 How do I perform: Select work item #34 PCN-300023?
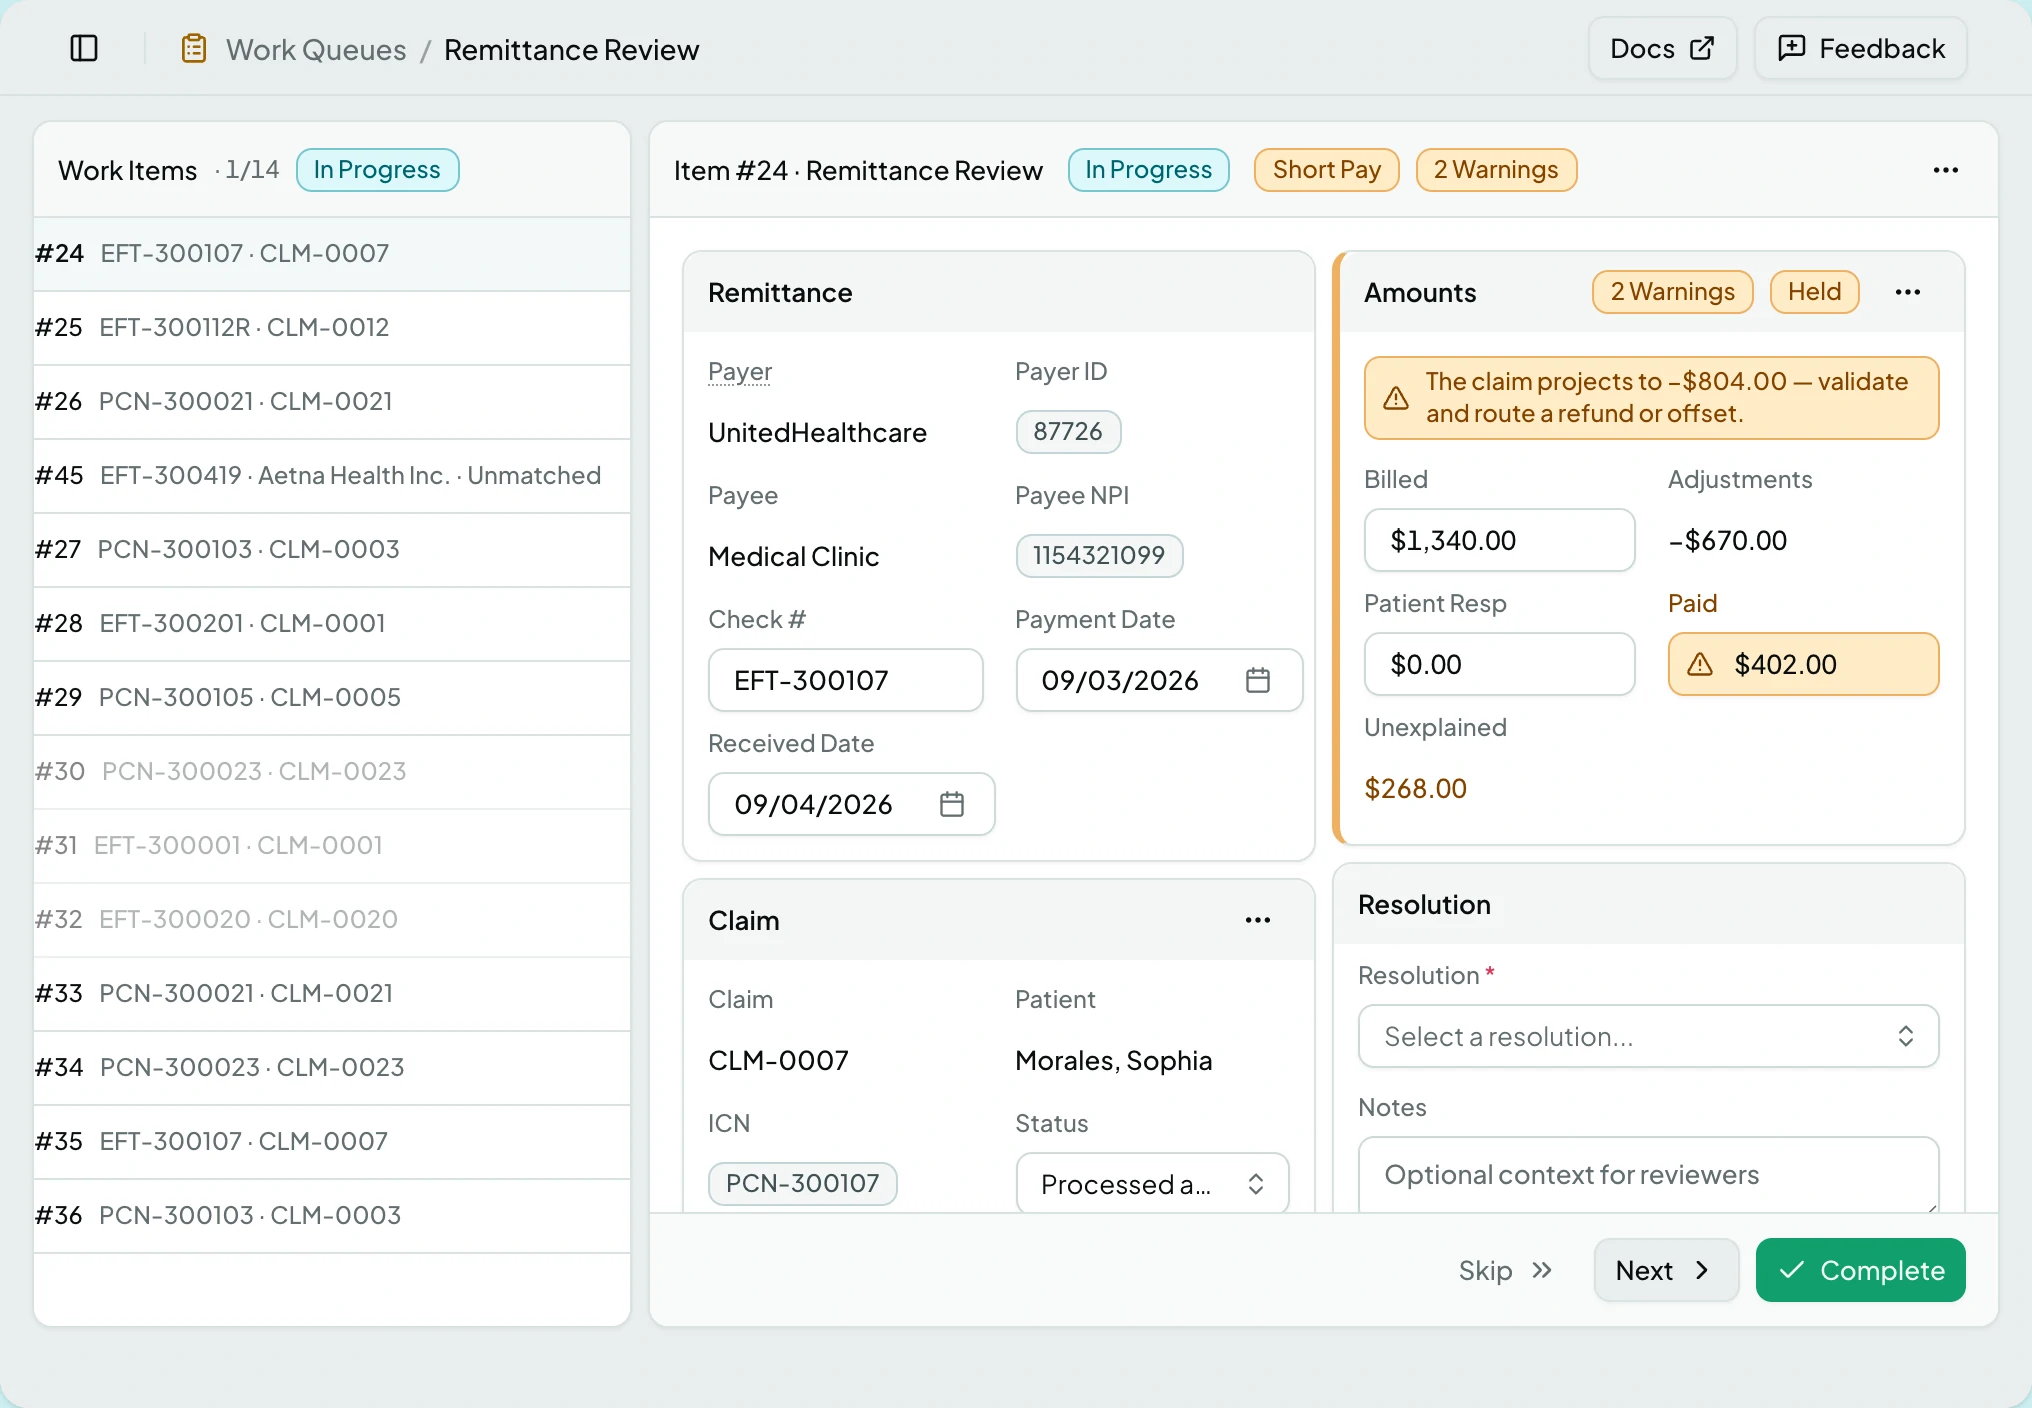tap(332, 1068)
